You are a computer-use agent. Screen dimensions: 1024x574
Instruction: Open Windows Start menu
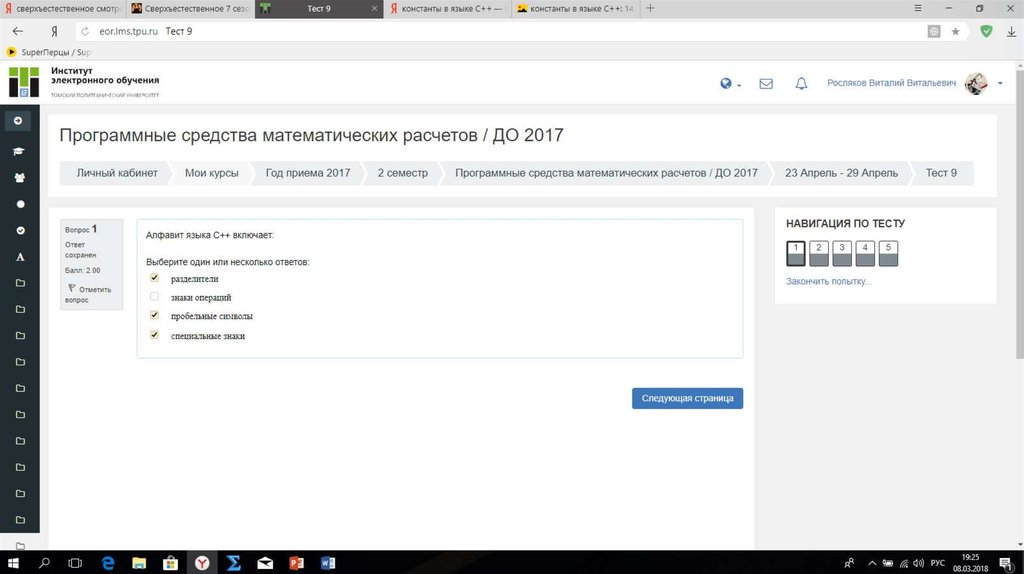coord(12,563)
